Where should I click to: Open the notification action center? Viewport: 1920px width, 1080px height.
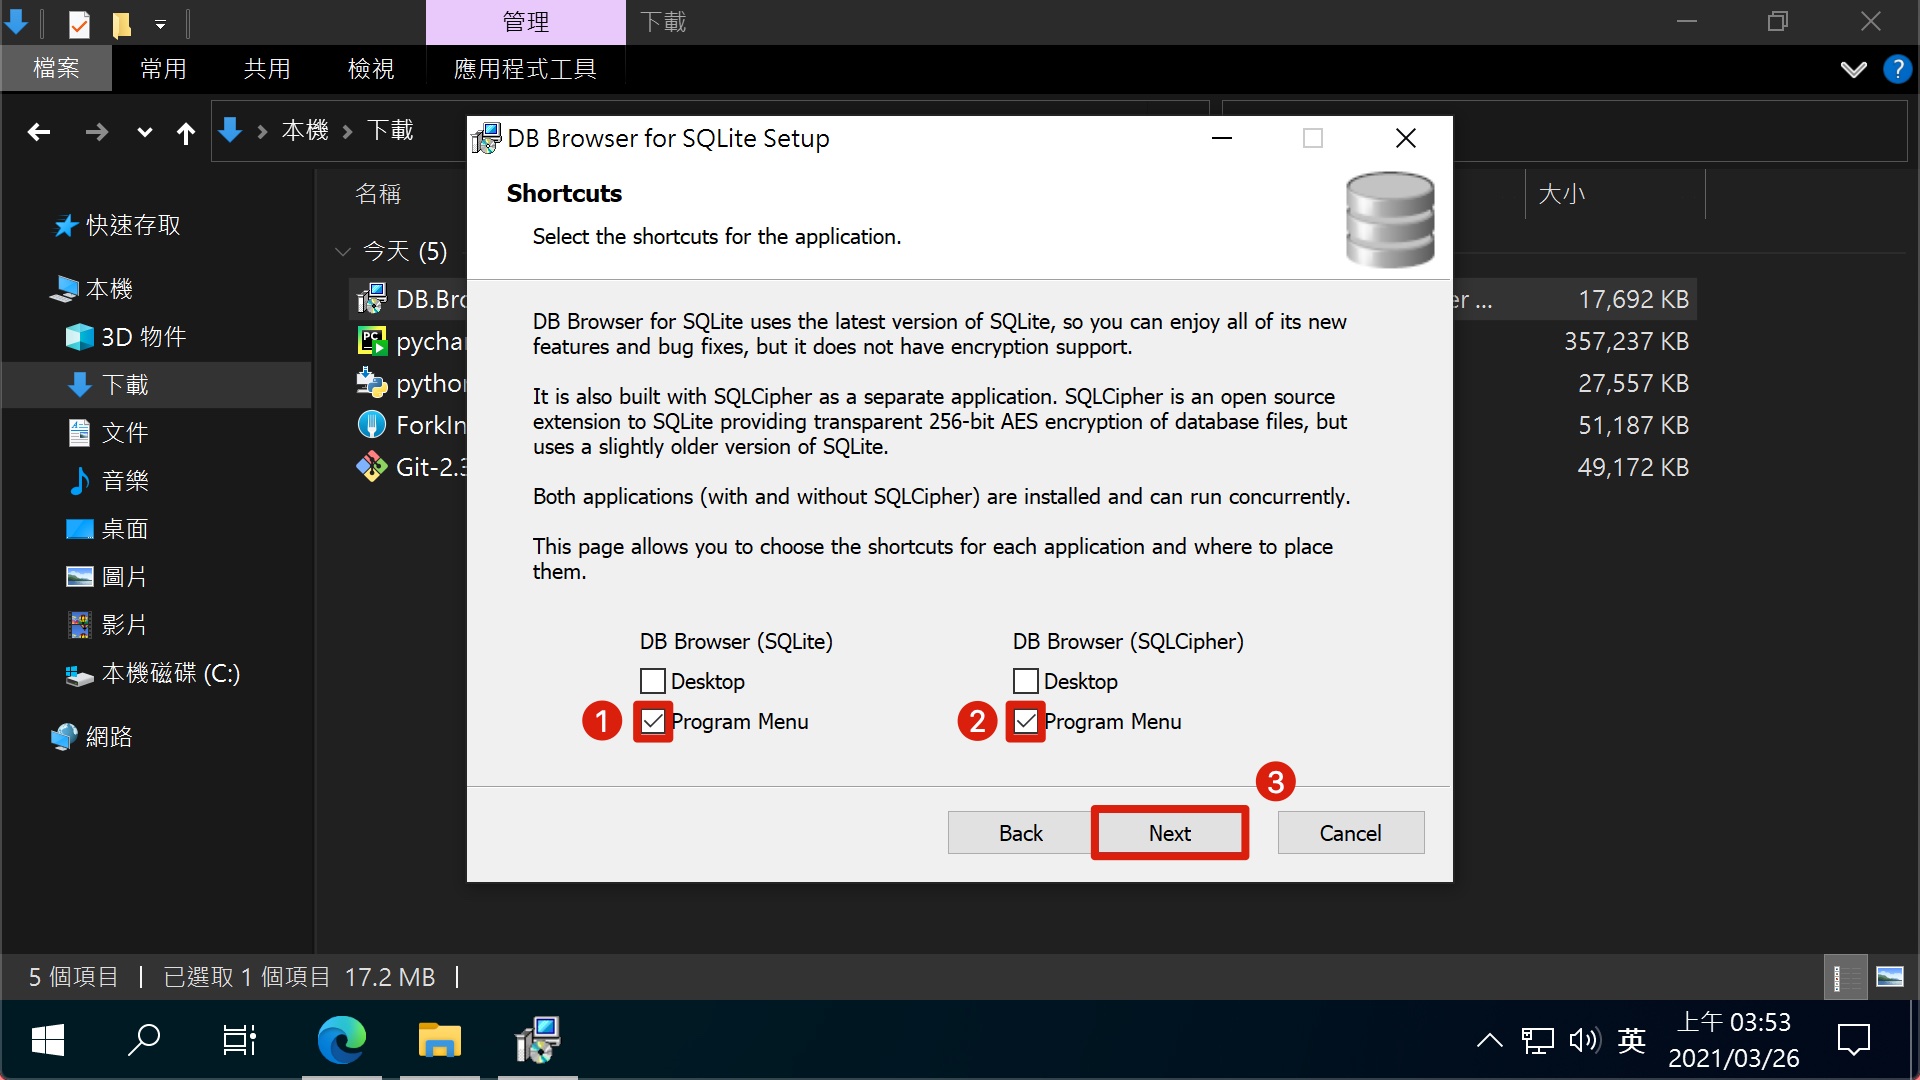(1854, 1040)
